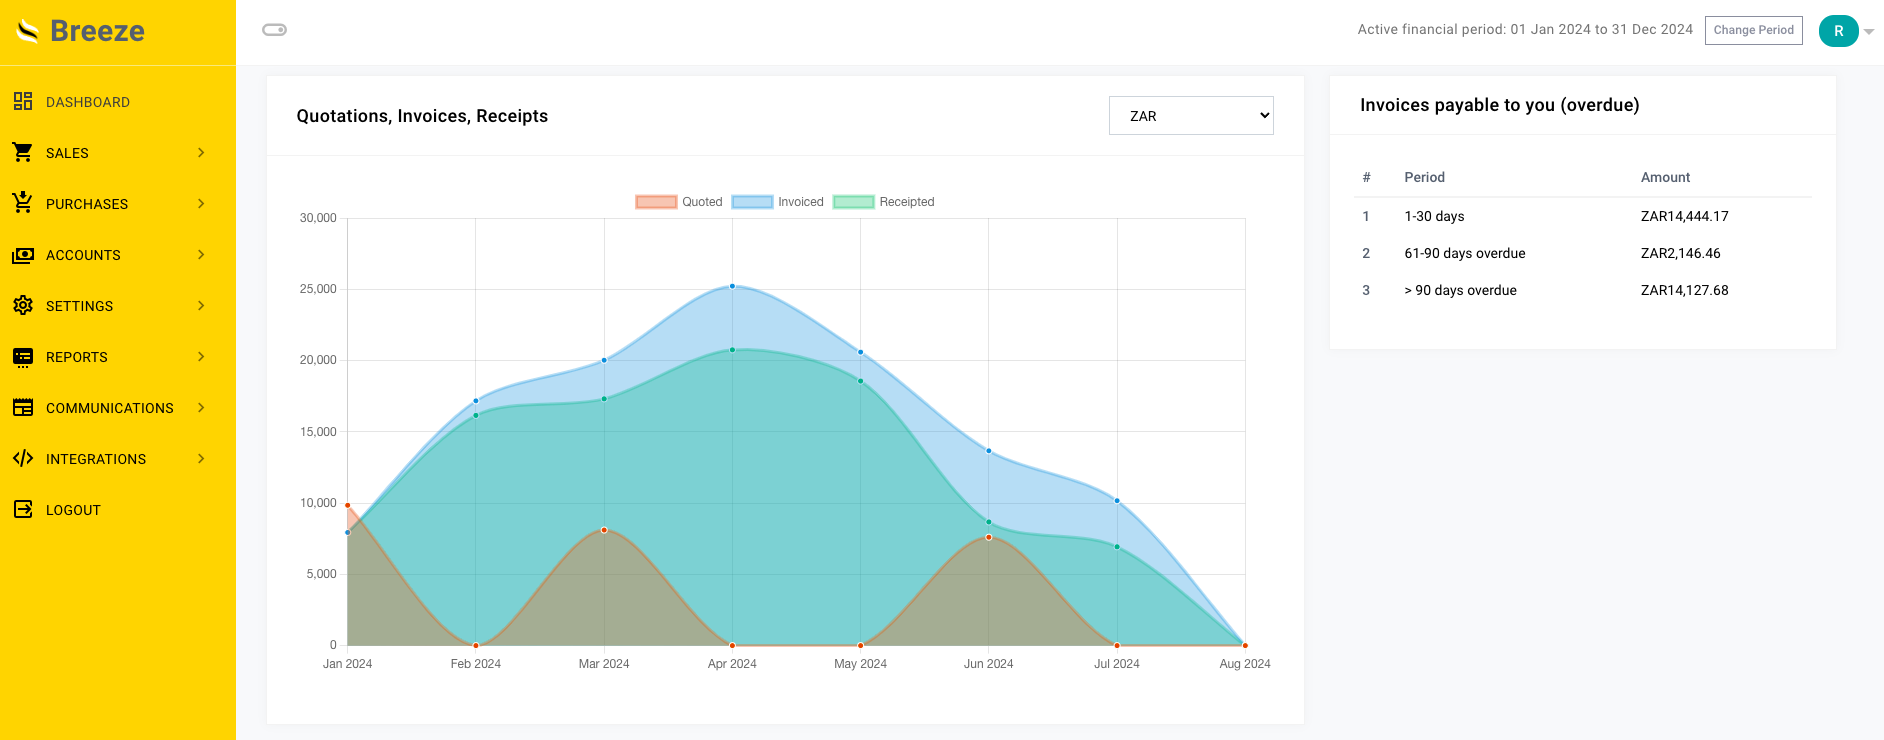The image size is (1884, 740).
Task: Click the Sales shopping cart icon
Action: click(23, 152)
